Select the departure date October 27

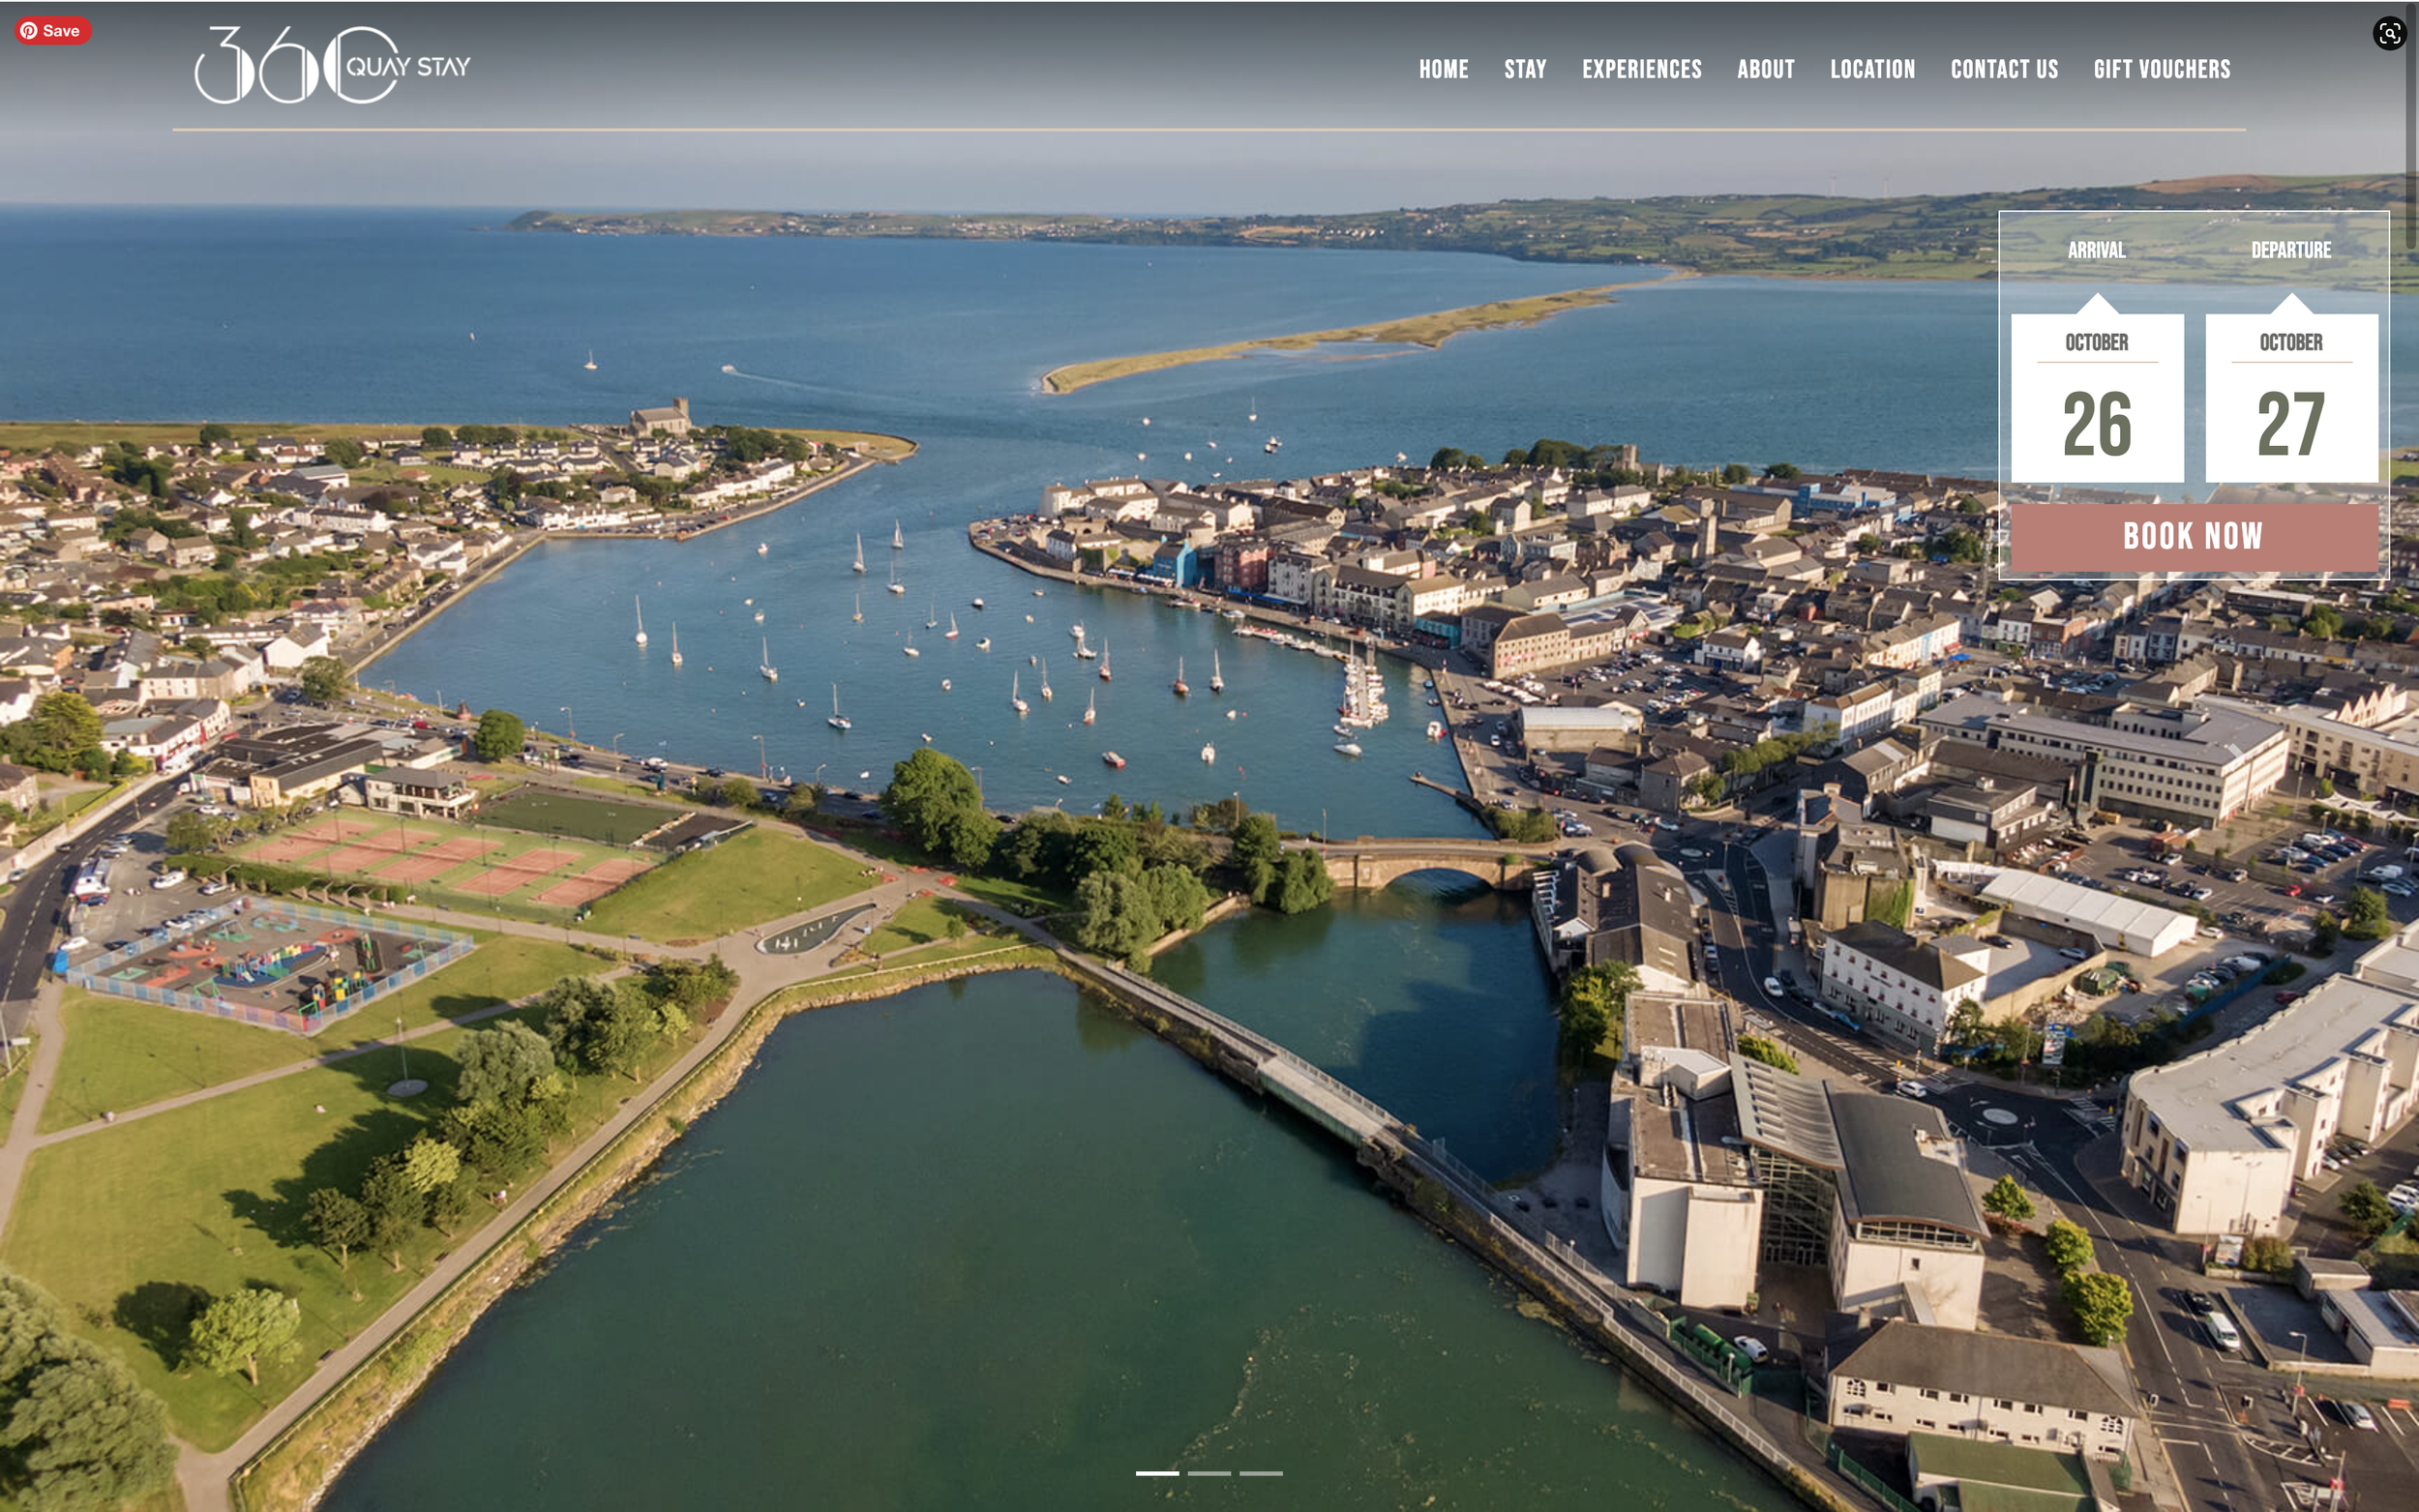[2291, 398]
